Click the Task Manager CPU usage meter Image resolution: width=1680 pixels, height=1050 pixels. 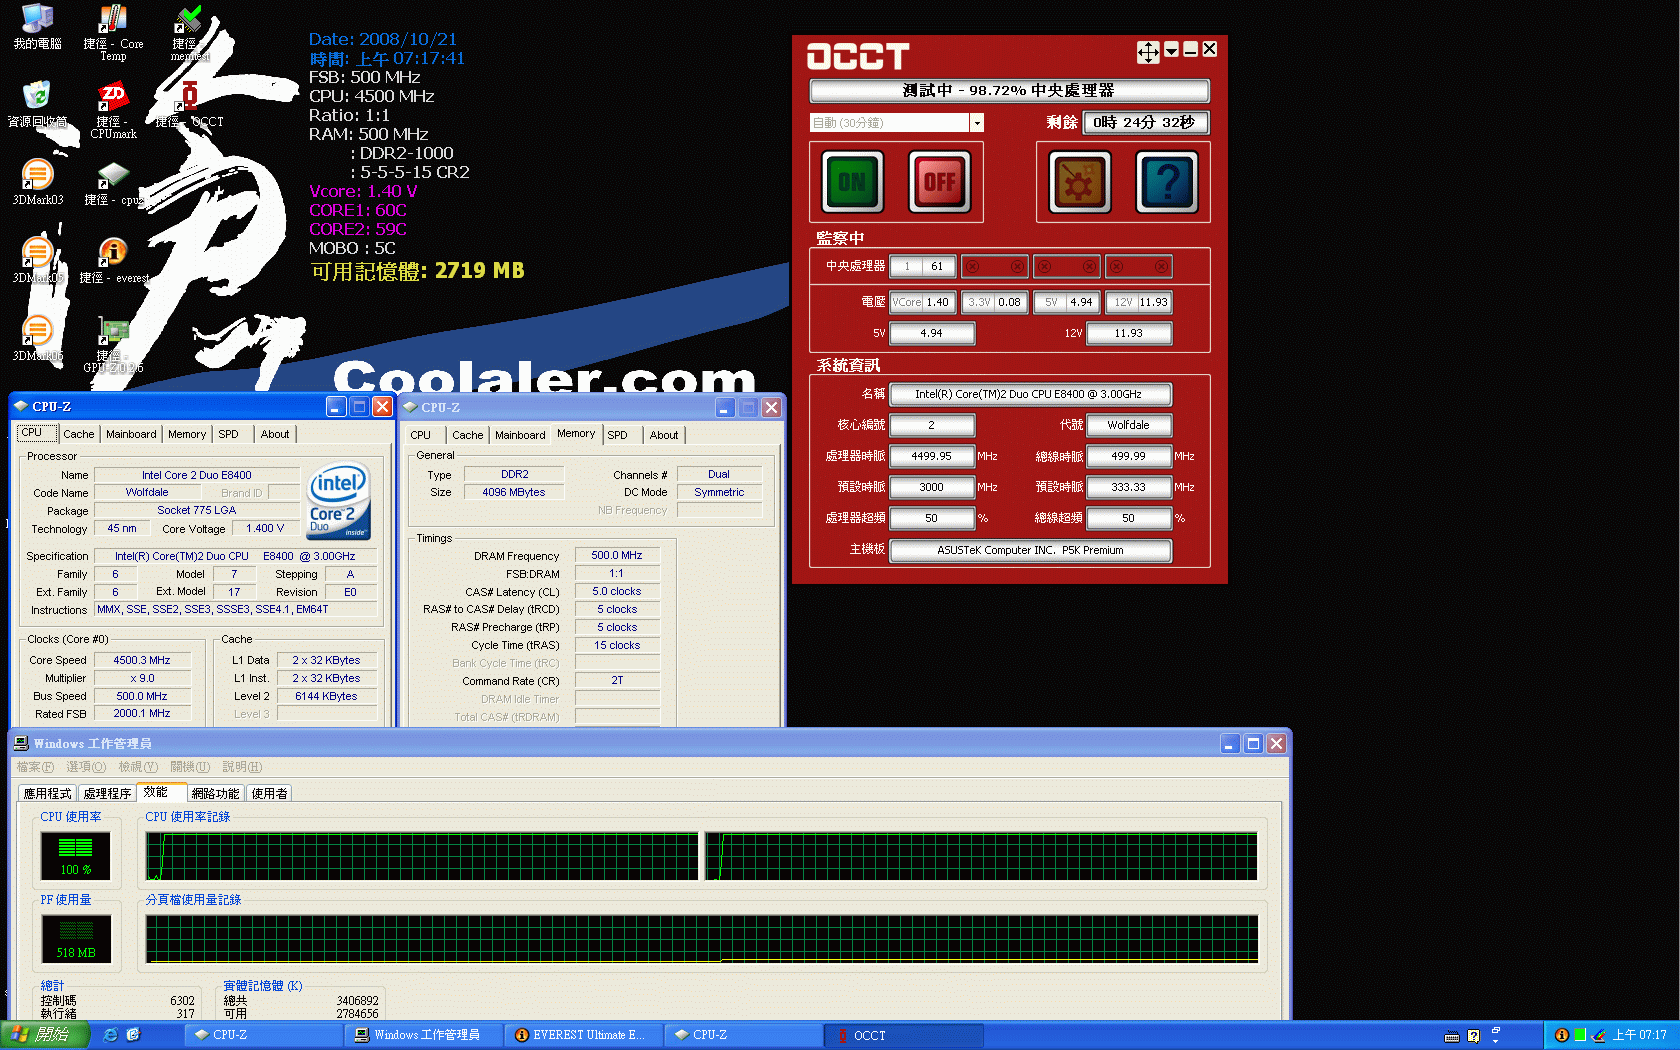[76, 856]
